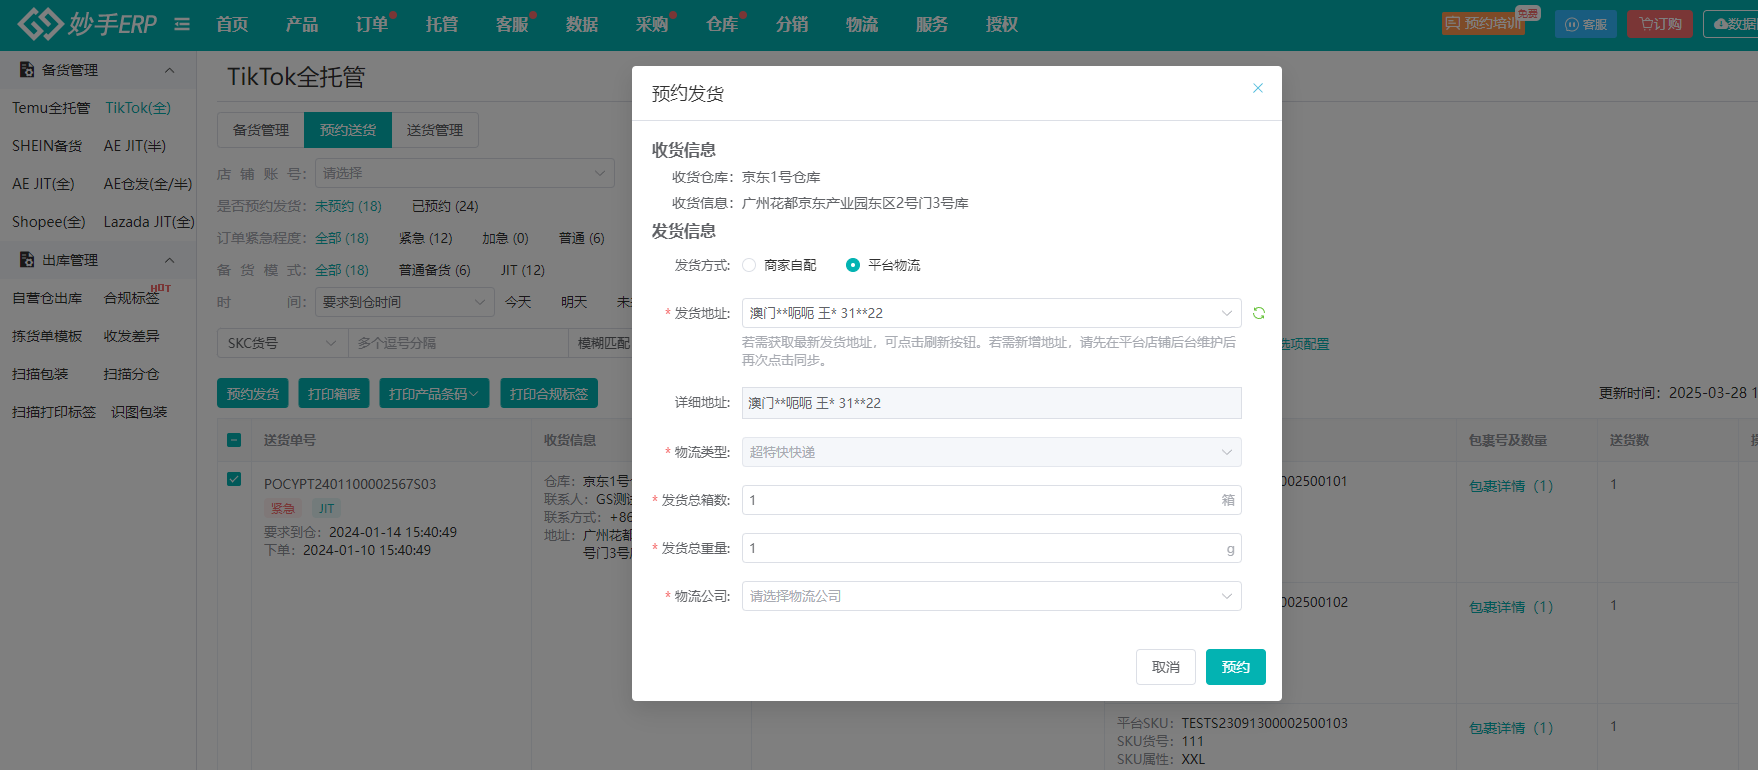
Task: Click the 打印合规标签 button
Action: (x=549, y=393)
